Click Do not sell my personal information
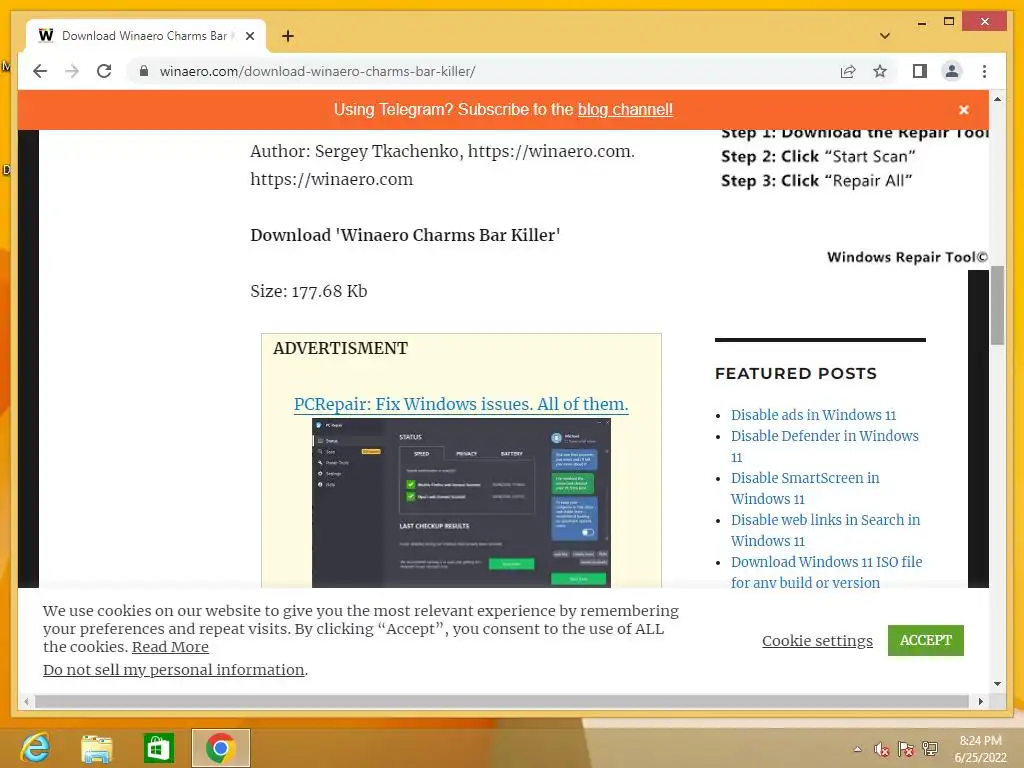Image resolution: width=1024 pixels, height=768 pixels. [x=174, y=670]
